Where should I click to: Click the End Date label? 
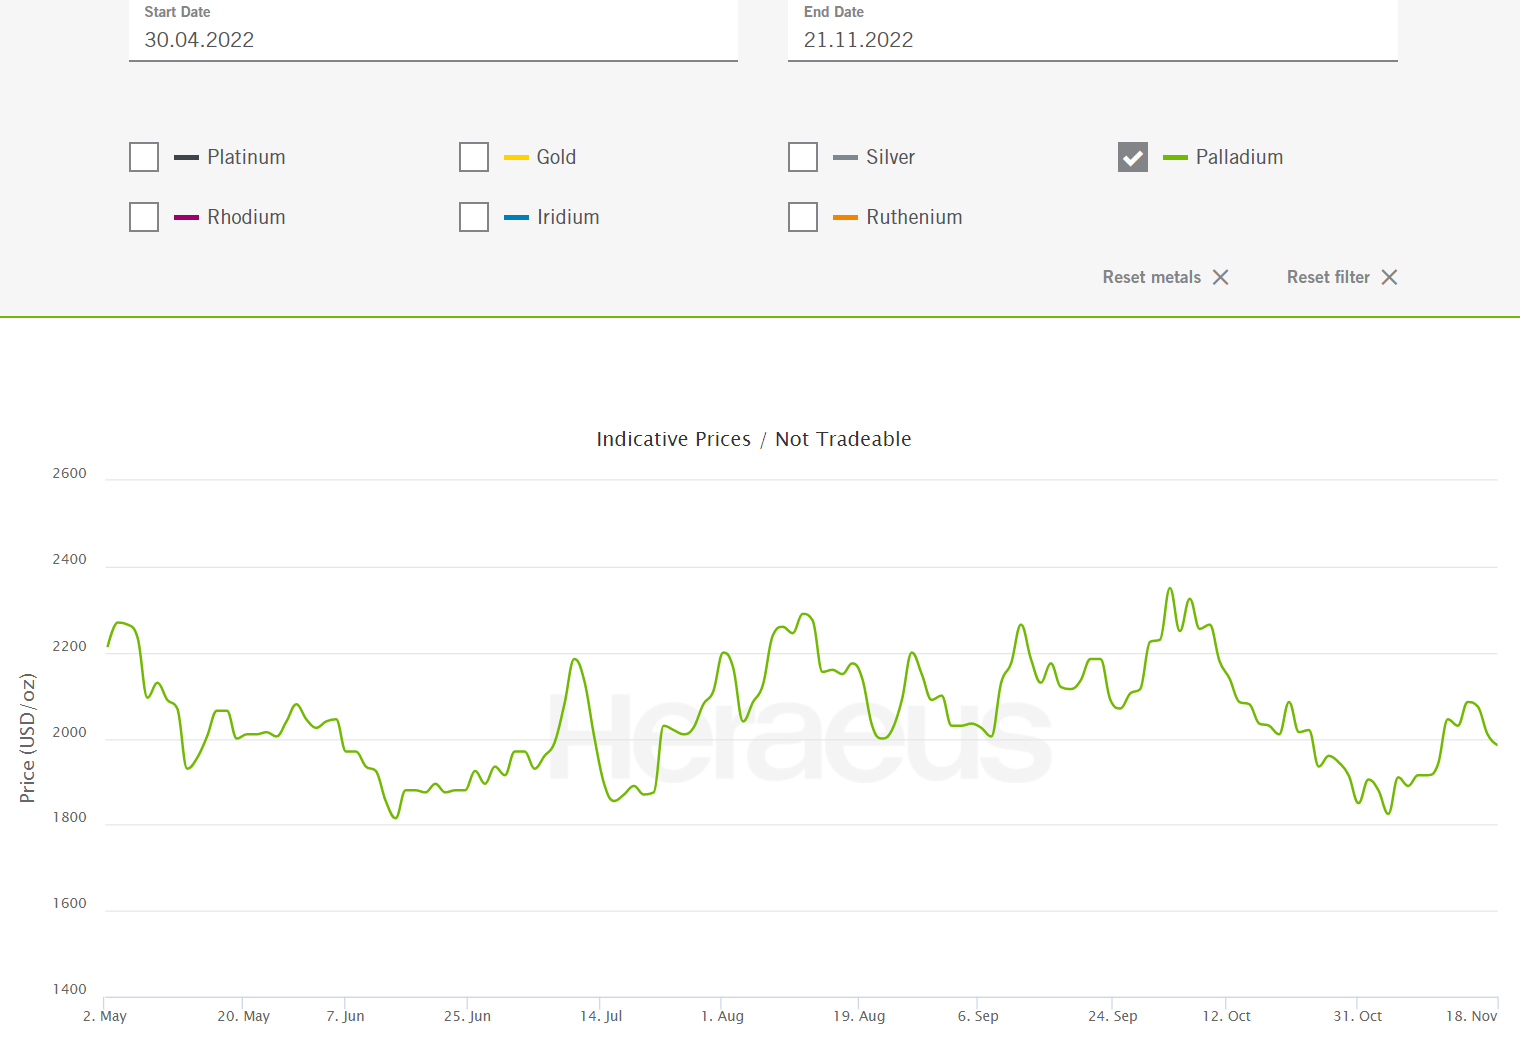[x=834, y=12]
